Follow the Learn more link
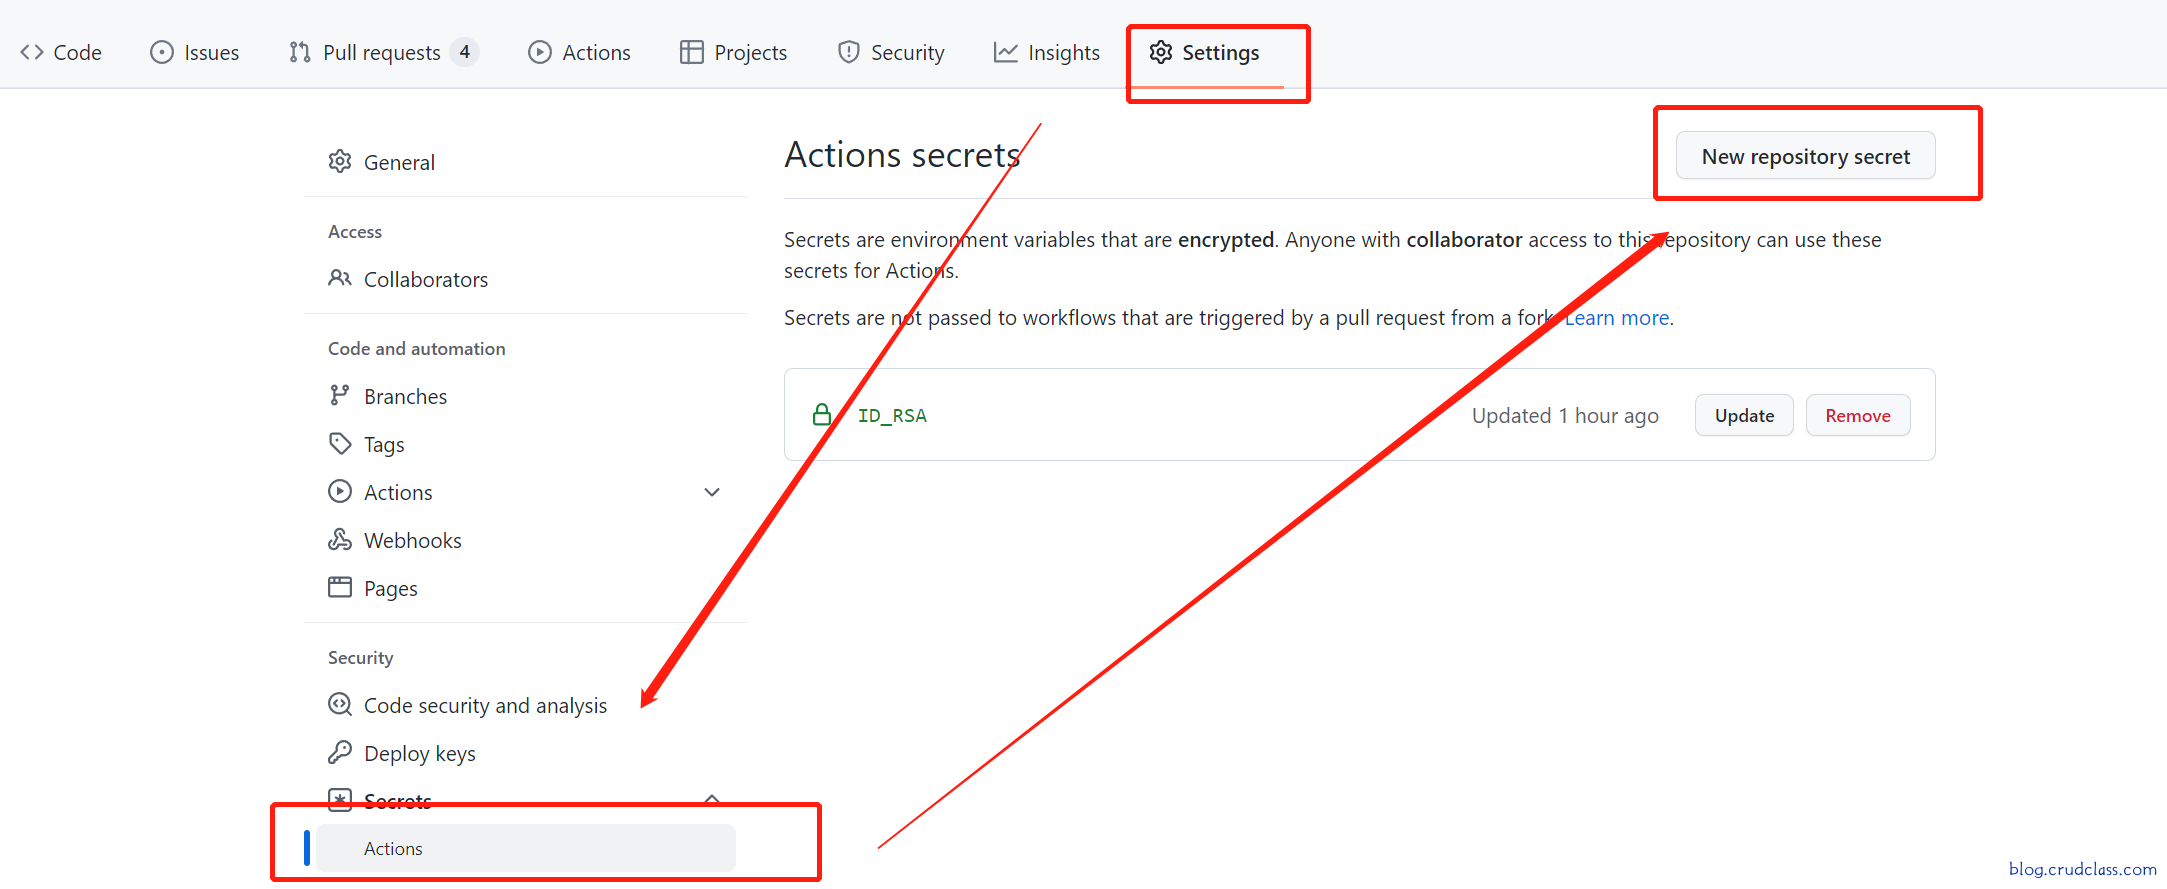2167x889 pixels. coord(1617,318)
